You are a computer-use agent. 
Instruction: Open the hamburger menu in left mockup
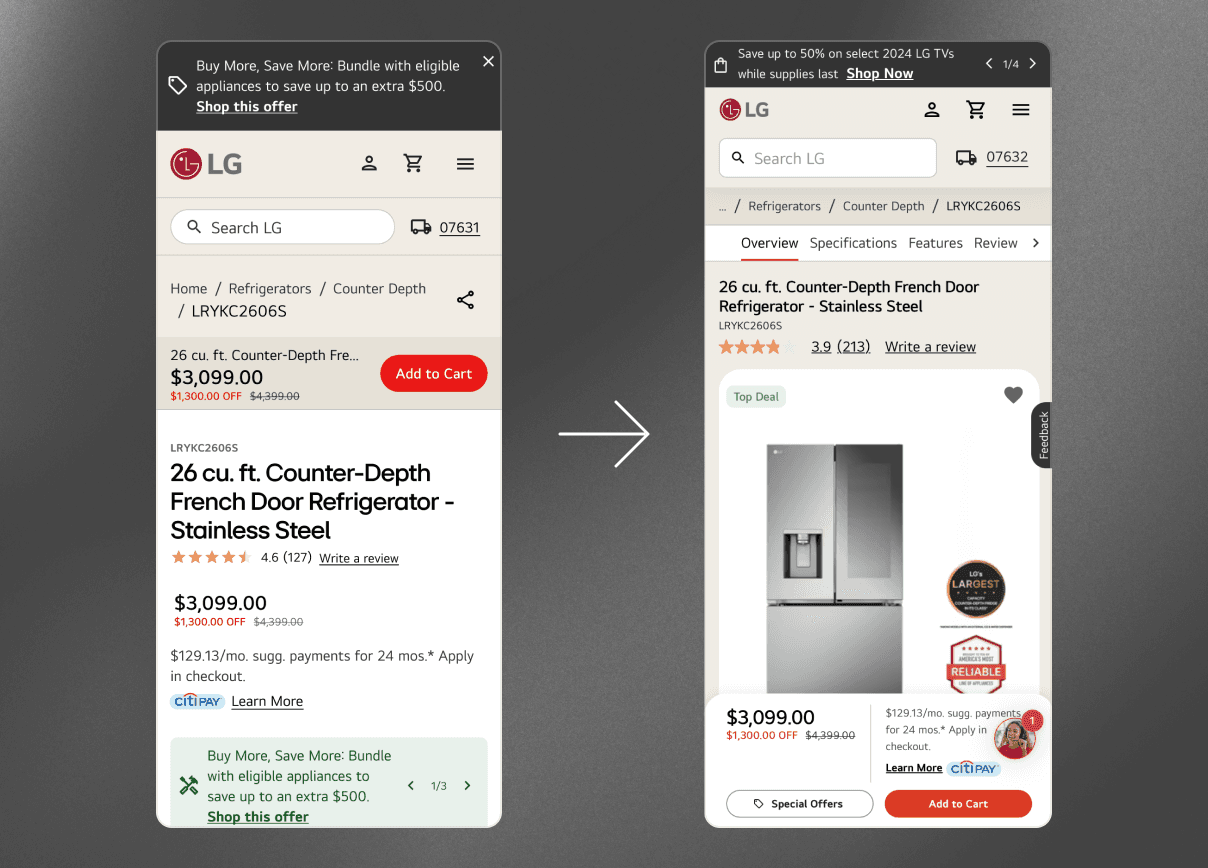[465, 164]
